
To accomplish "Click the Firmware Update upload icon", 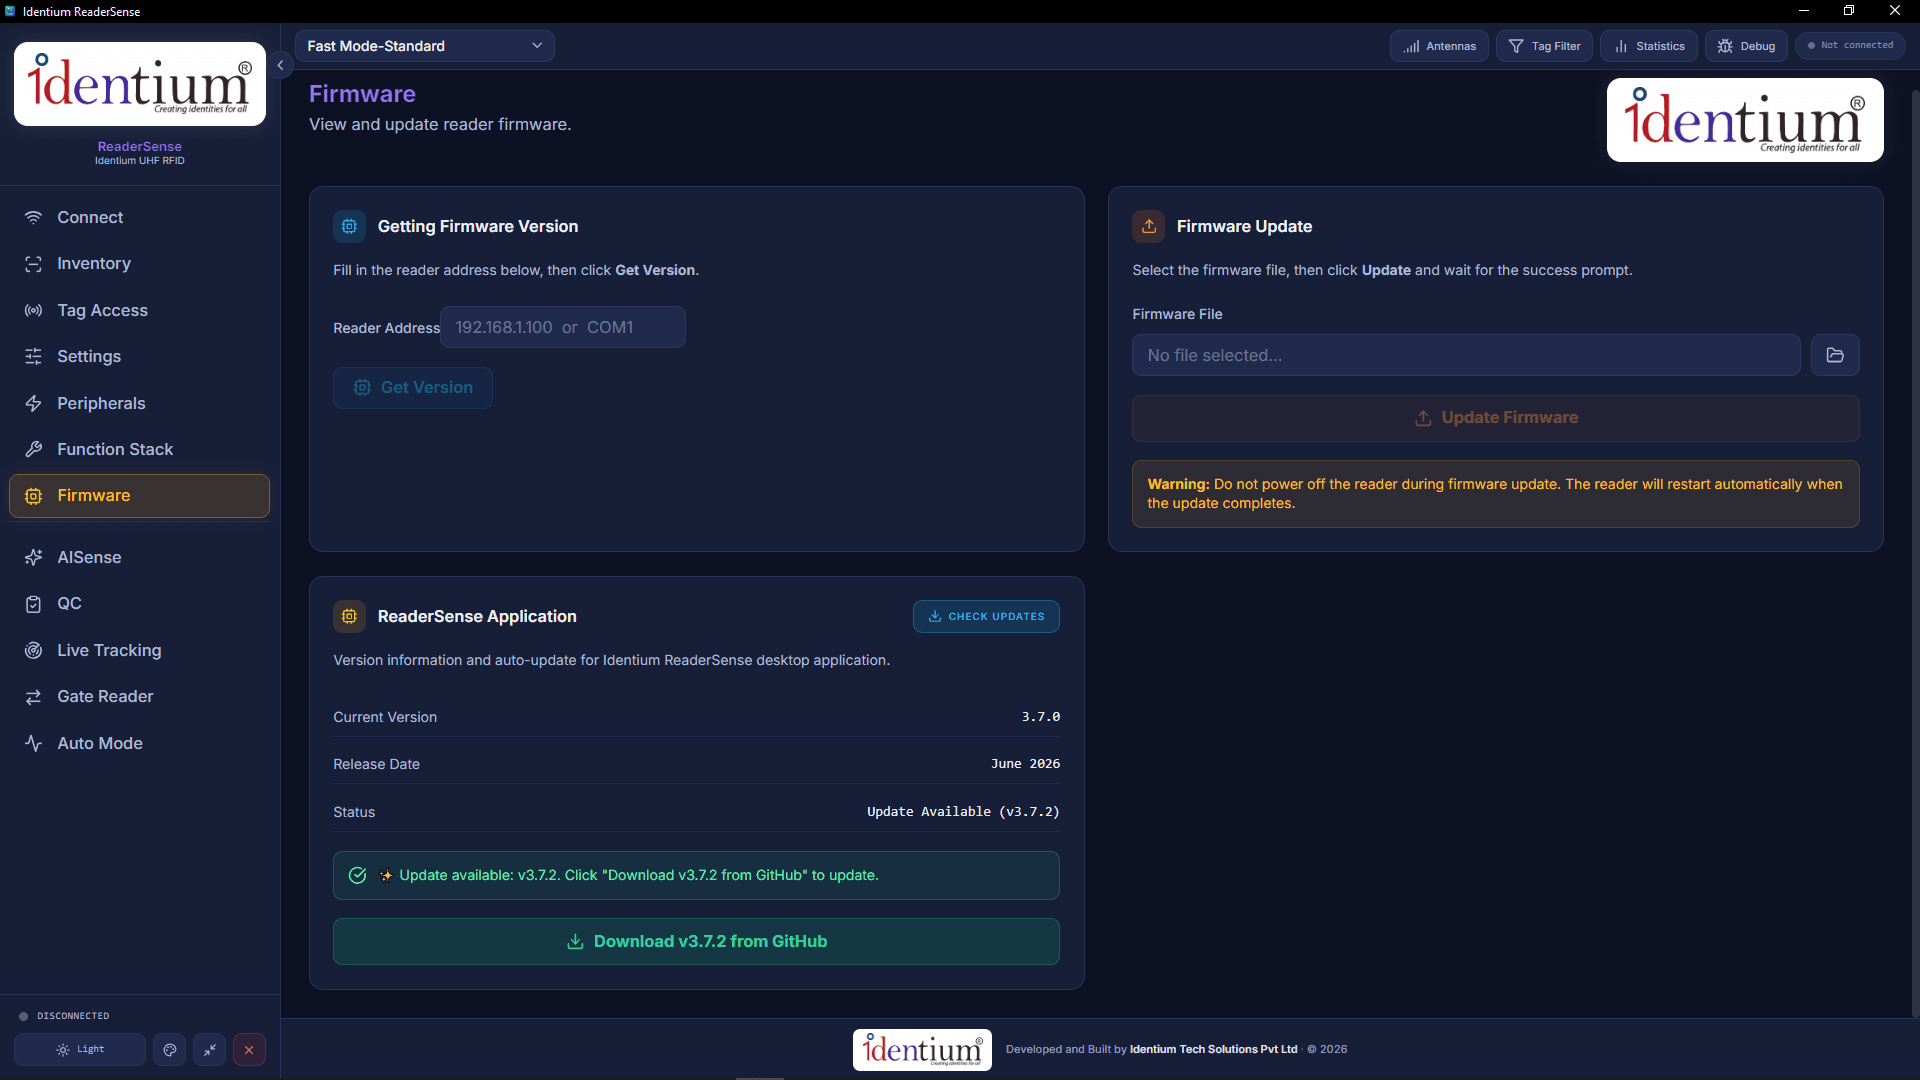I will pyautogui.click(x=1148, y=227).
